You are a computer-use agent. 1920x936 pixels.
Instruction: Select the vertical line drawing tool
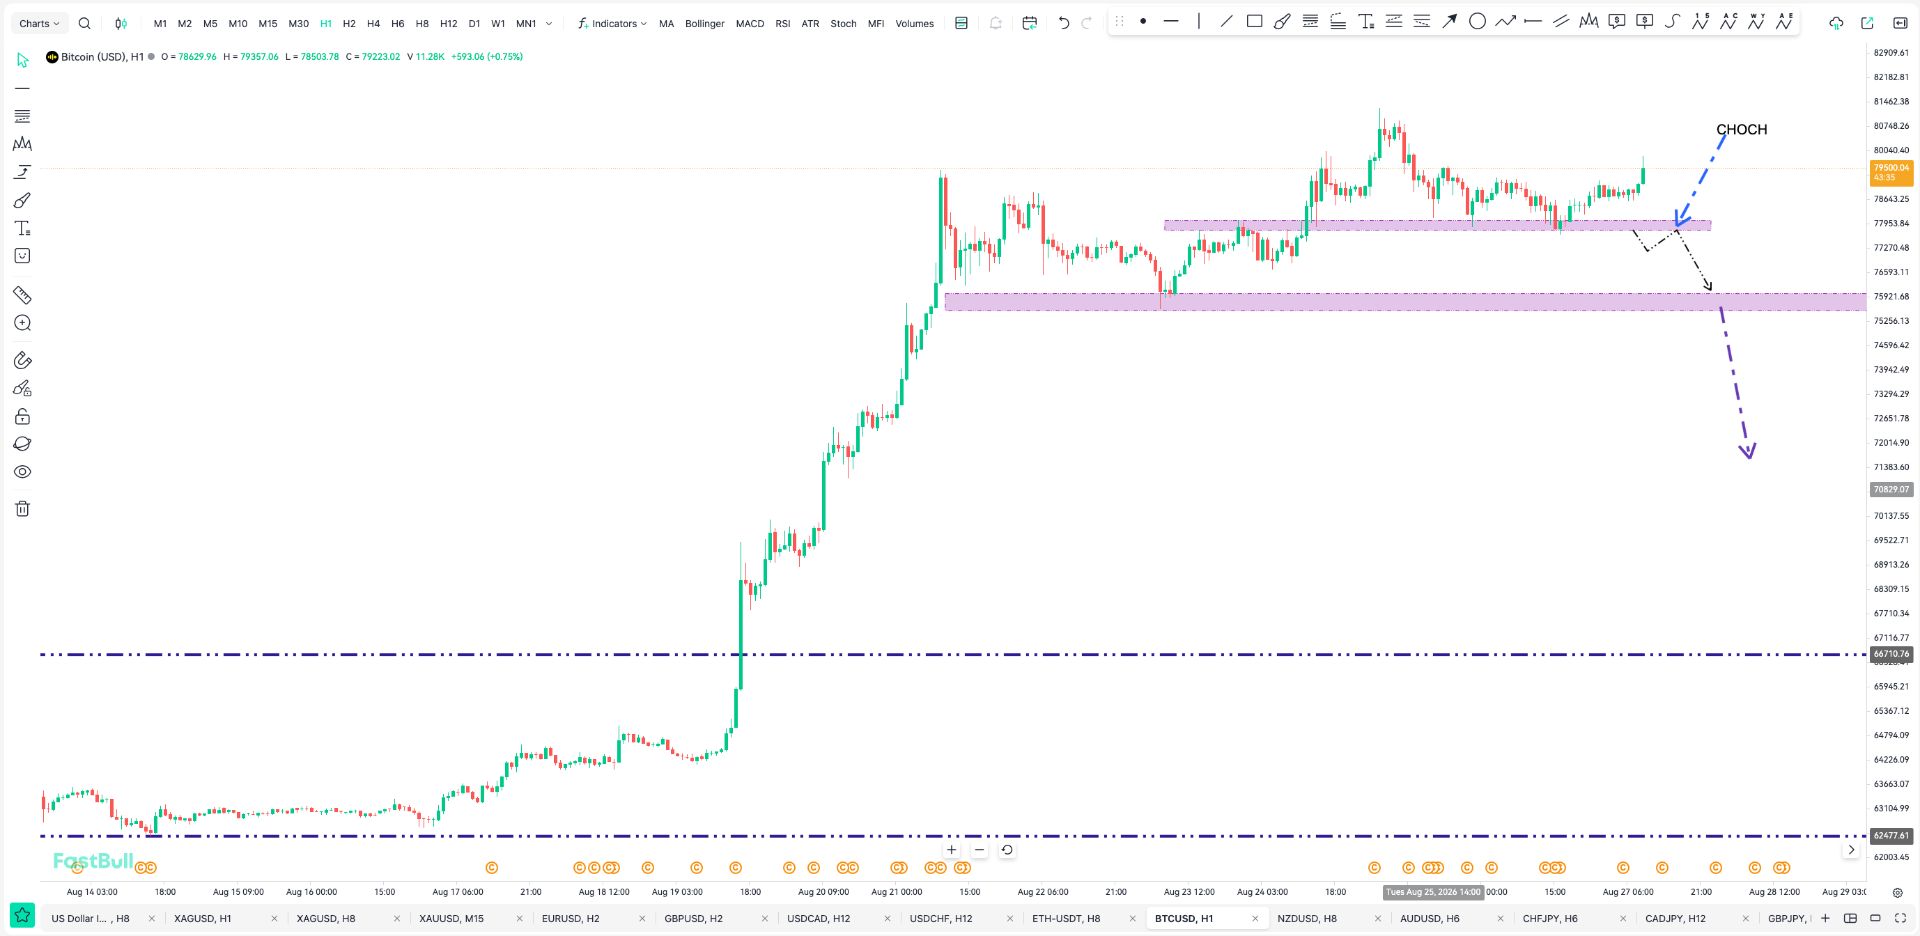(x=1199, y=21)
